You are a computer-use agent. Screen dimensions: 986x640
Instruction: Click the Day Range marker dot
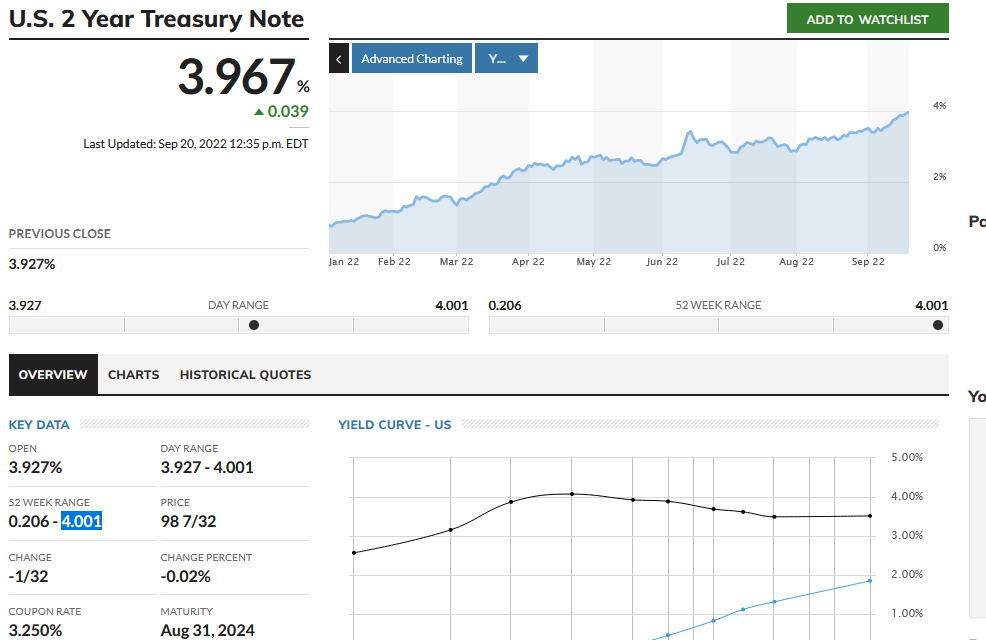pyautogui.click(x=254, y=325)
